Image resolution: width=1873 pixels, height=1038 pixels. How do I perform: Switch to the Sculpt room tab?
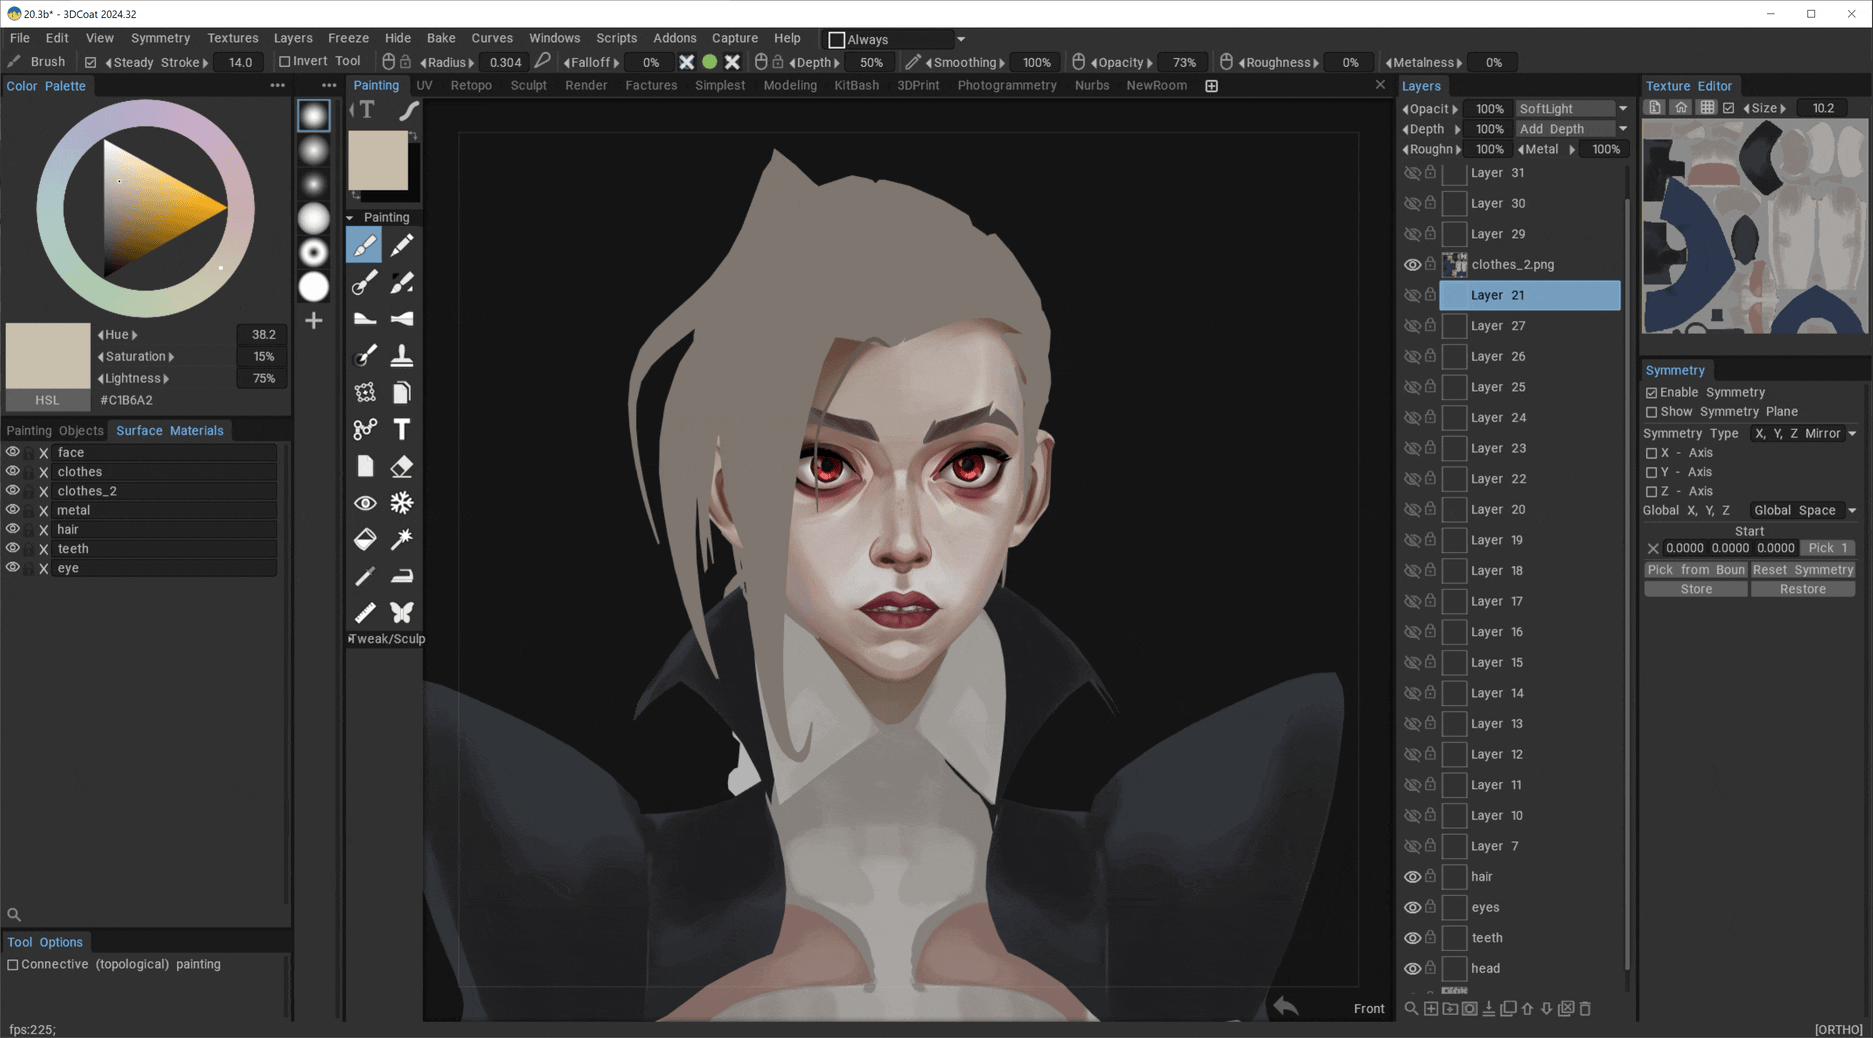(x=528, y=86)
